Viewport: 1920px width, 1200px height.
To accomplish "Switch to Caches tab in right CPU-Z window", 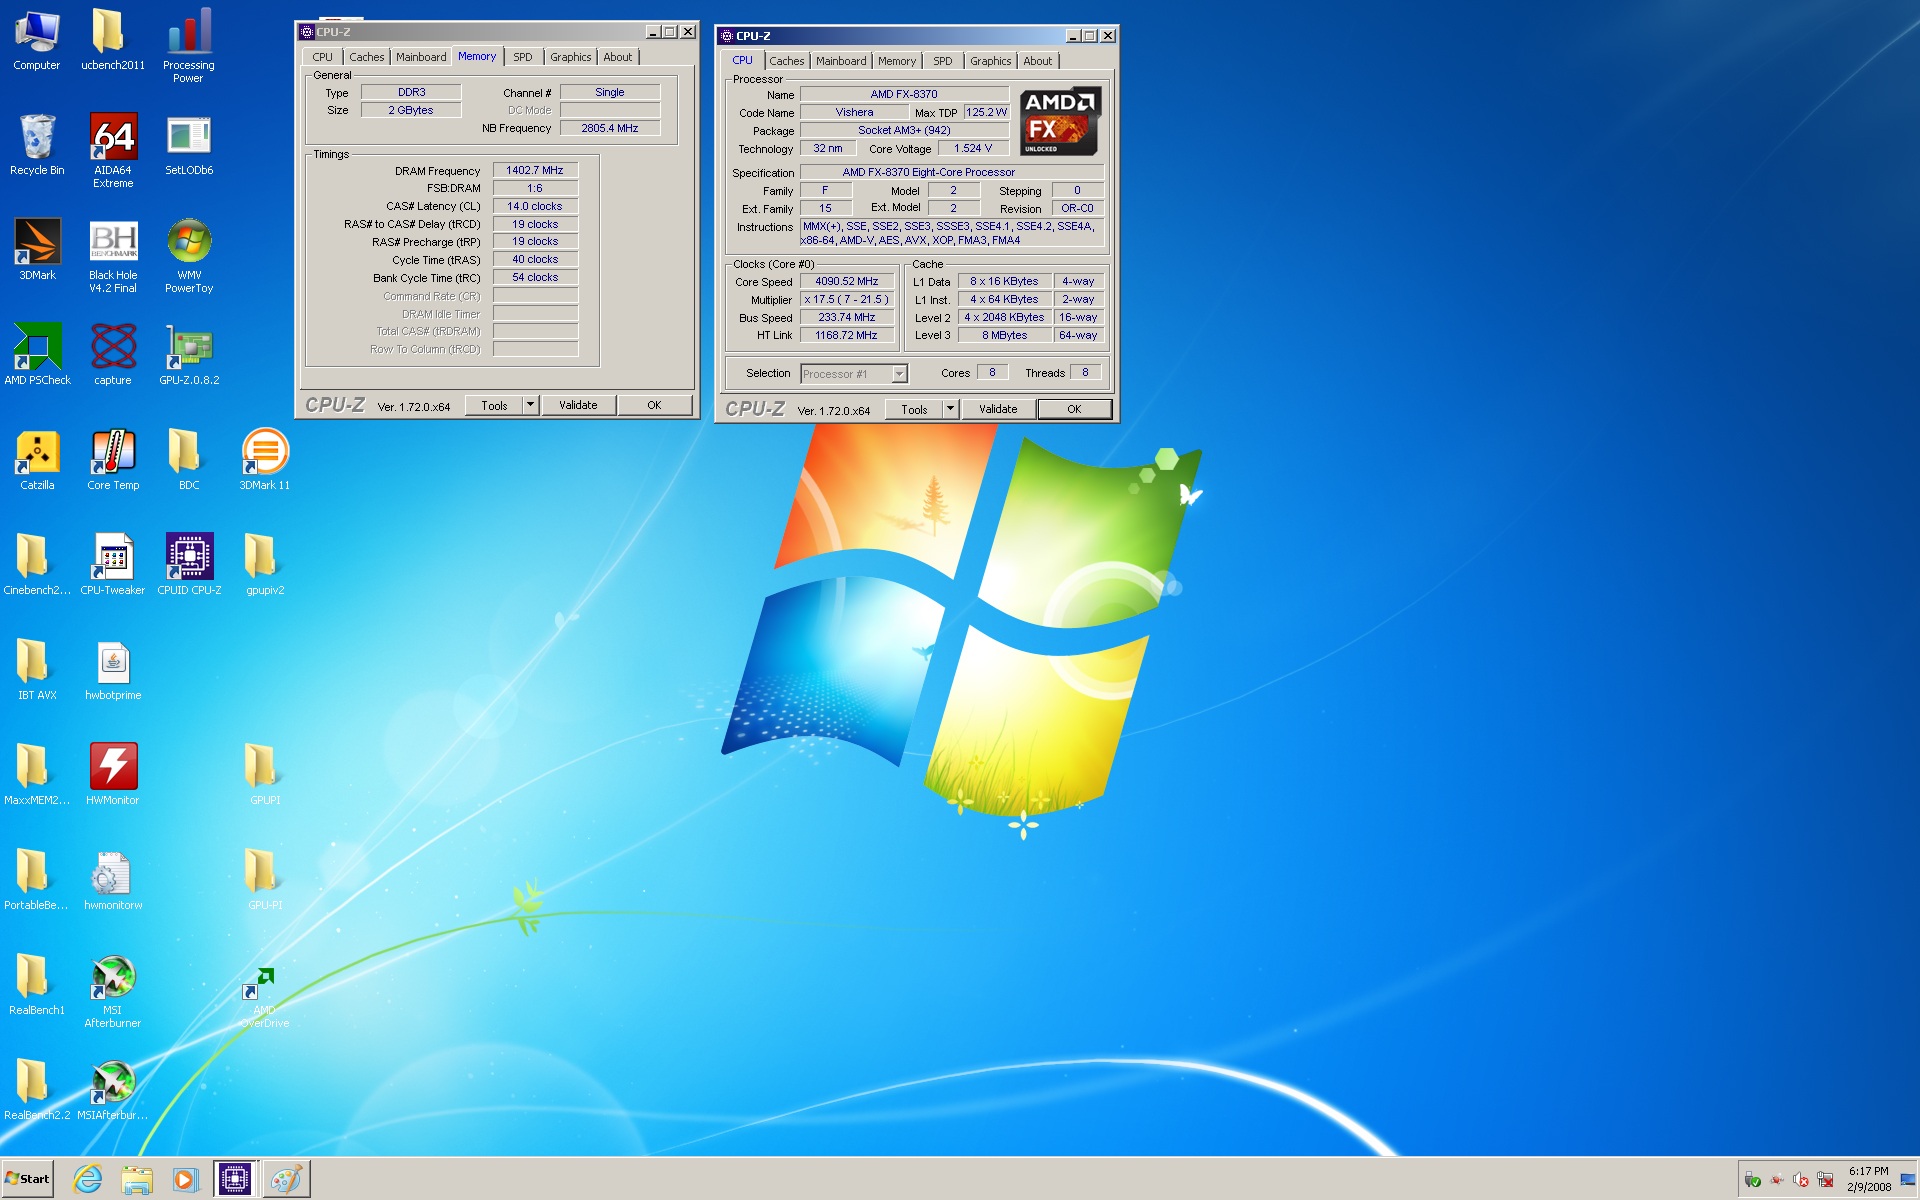I will (x=786, y=61).
